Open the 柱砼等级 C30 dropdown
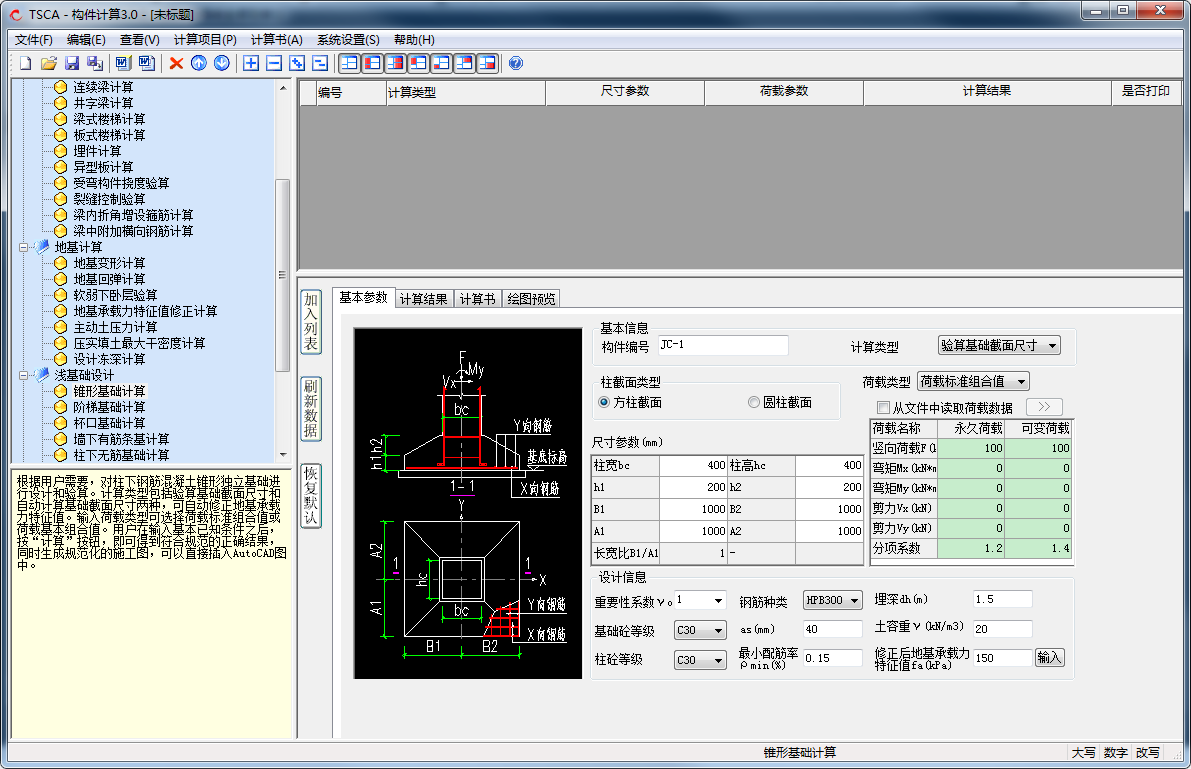This screenshot has height=769, width=1191. tap(719, 660)
